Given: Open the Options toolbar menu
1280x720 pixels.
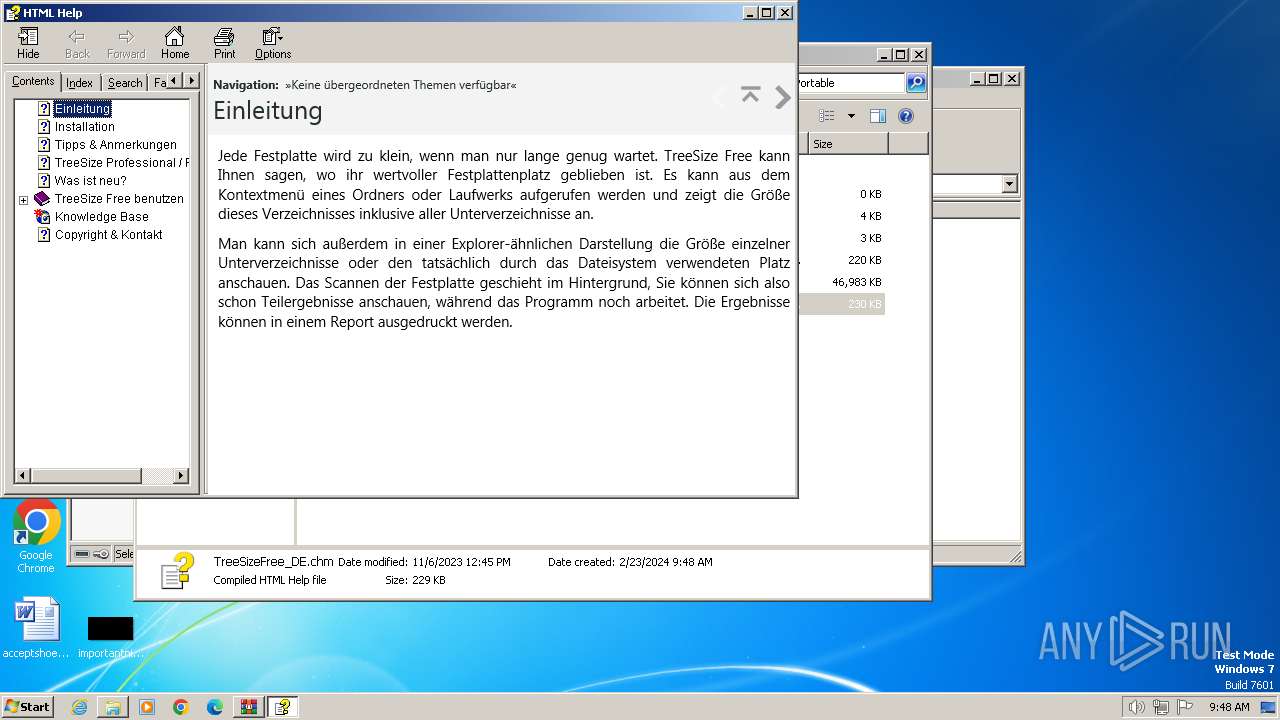Looking at the screenshot, I should click(x=273, y=43).
